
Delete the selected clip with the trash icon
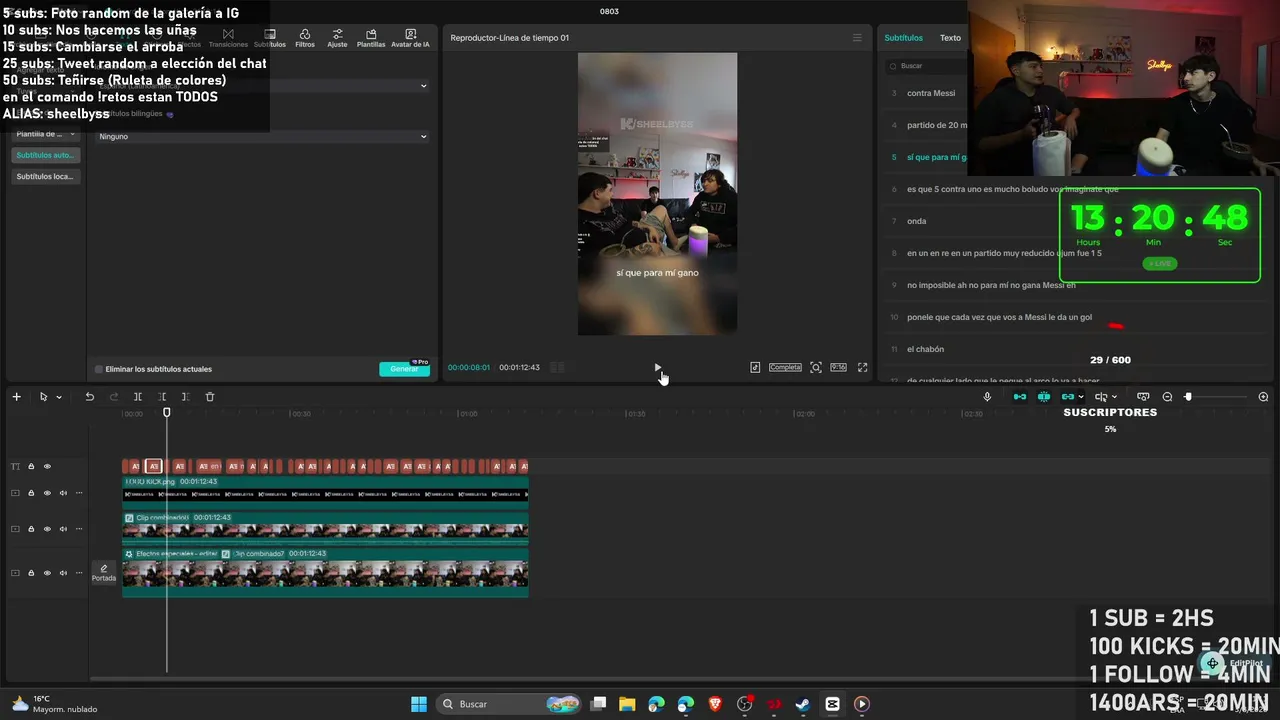pyautogui.click(x=210, y=397)
